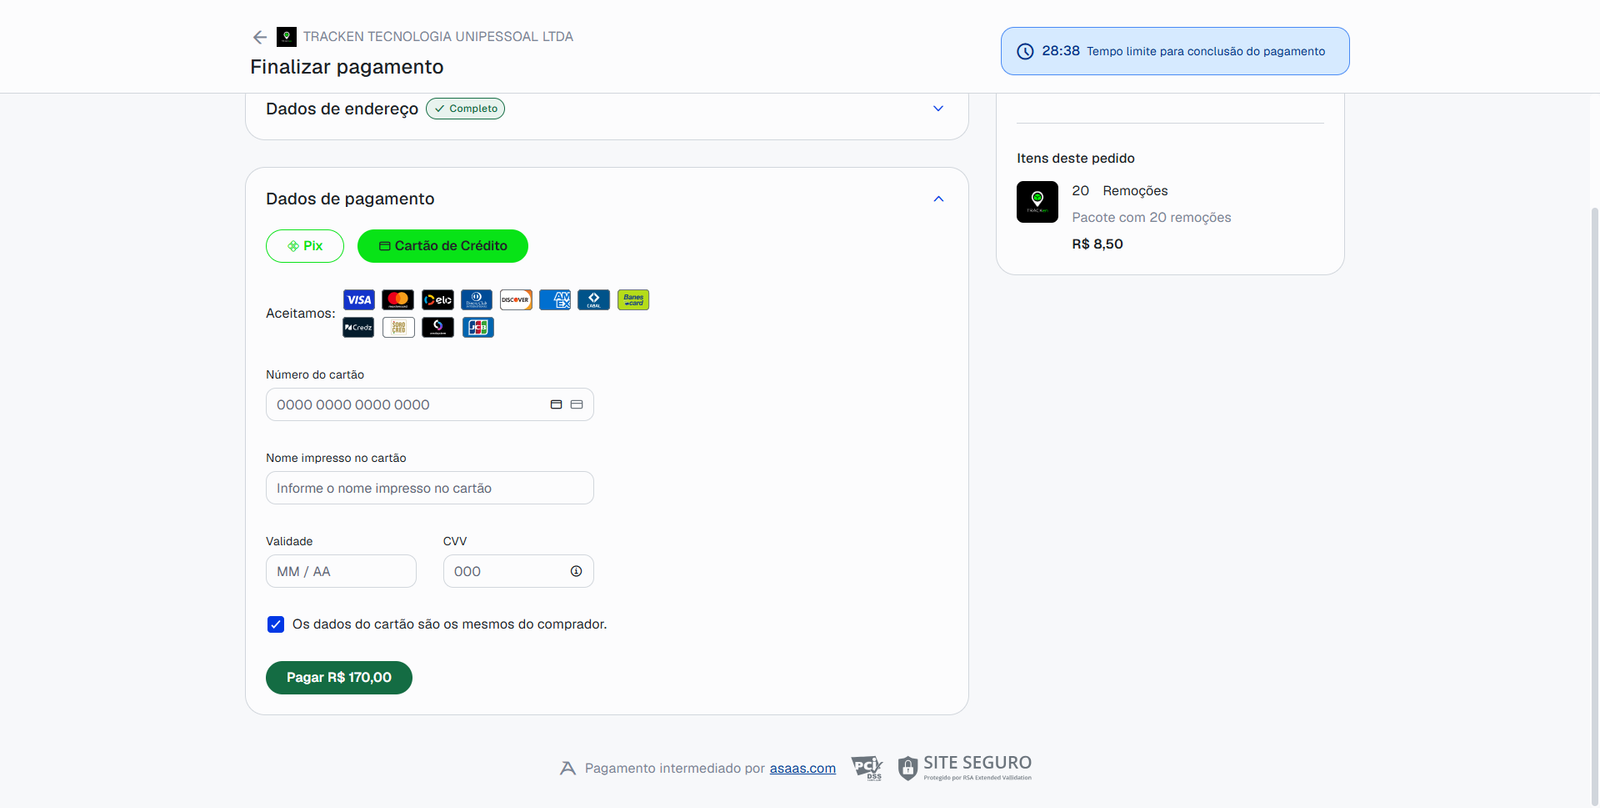Click the Pagar R$ 170,00 button
Viewport: 1600px width, 808px height.
click(x=339, y=677)
